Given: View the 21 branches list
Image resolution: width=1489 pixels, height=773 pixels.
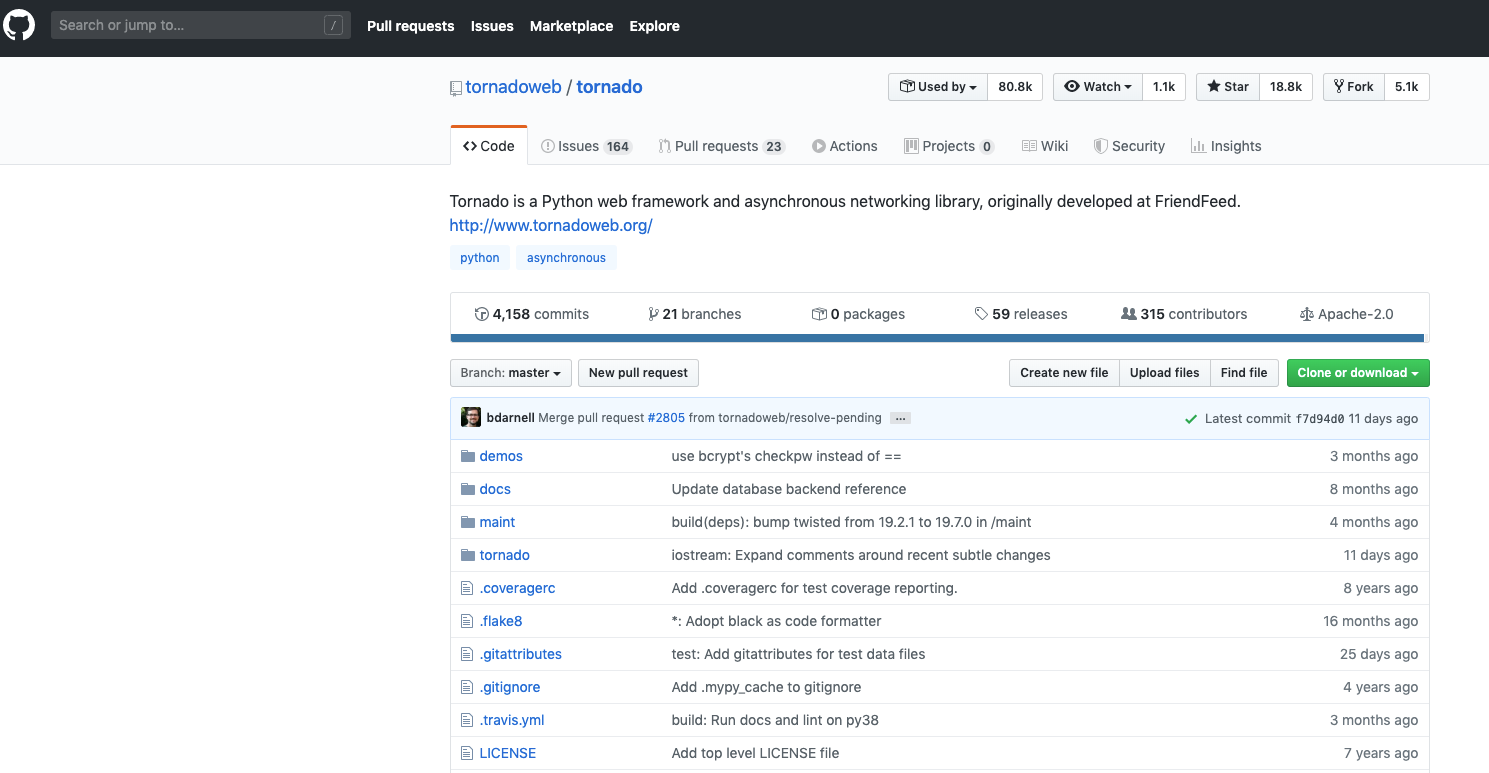Looking at the screenshot, I should point(695,314).
